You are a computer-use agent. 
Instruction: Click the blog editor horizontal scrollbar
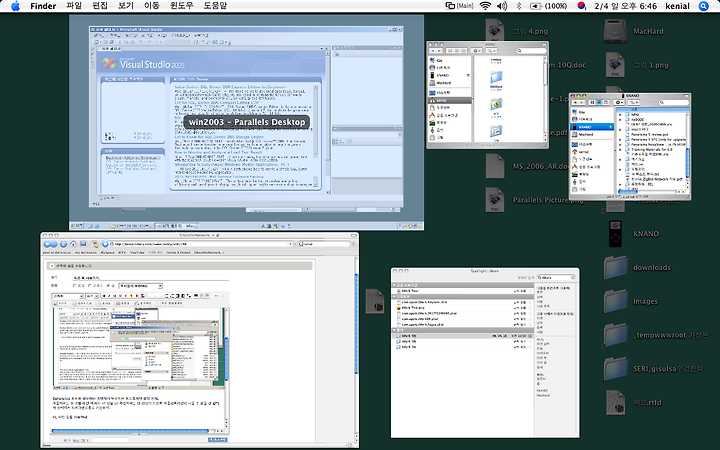click(130, 431)
